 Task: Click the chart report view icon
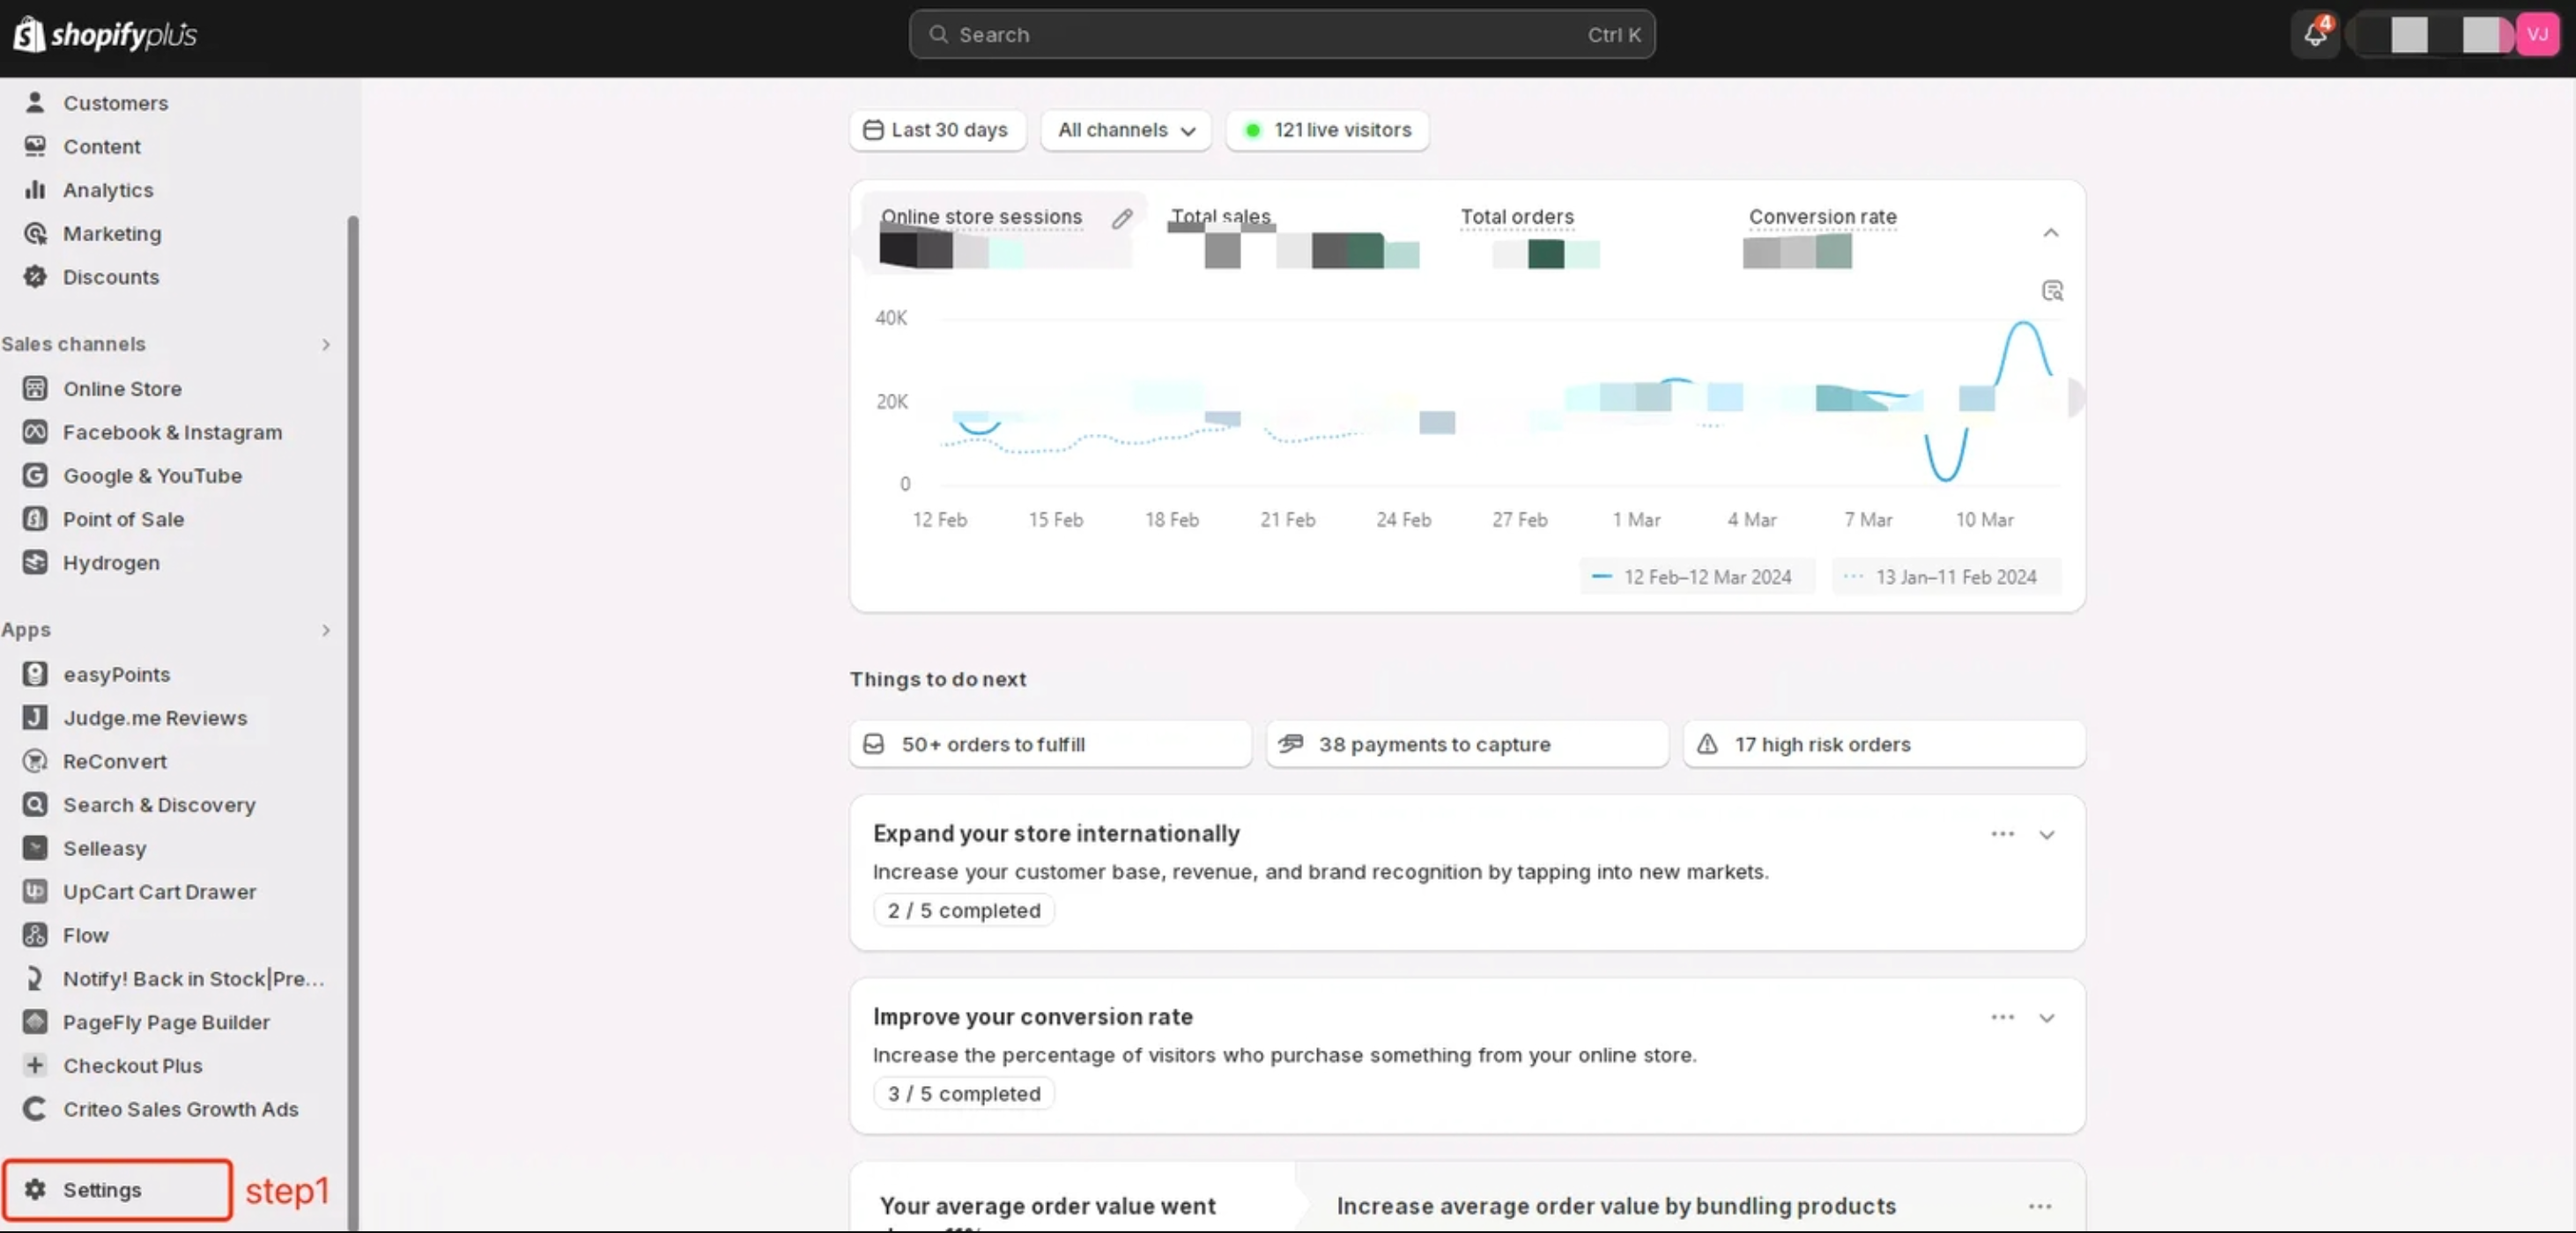point(2052,291)
